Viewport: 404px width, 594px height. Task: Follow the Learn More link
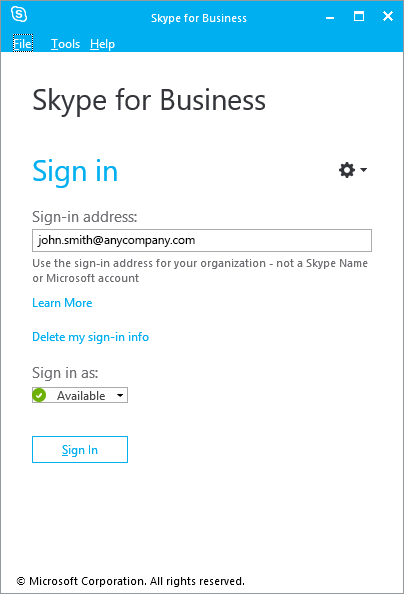tap(62, 303)
